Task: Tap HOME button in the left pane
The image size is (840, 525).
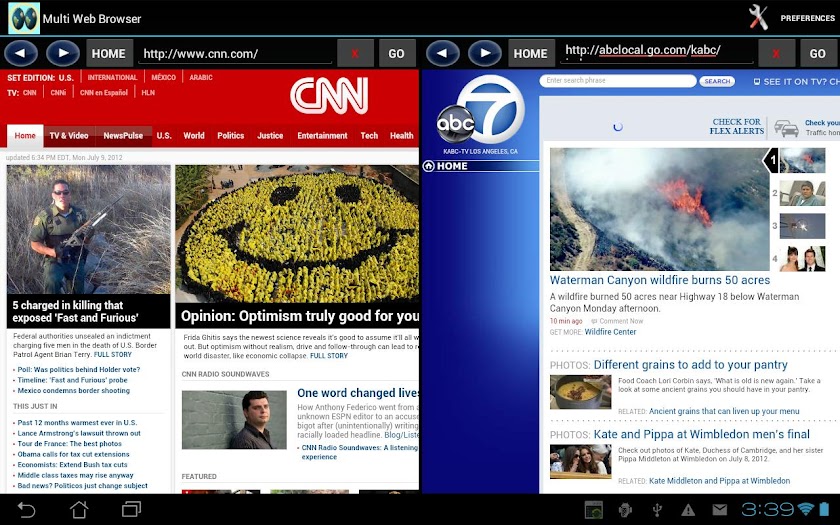Action: (x=109, y=54)
